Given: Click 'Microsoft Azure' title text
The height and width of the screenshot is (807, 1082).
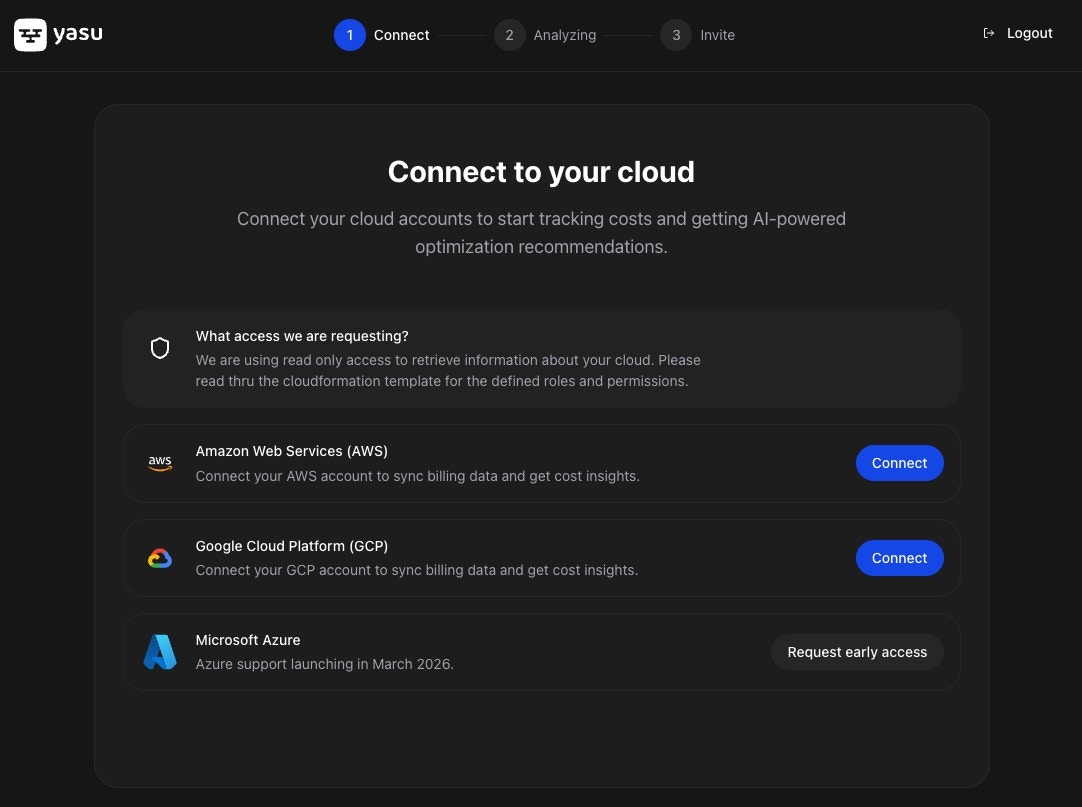Looking at the screenshot, I should (248, 640).
